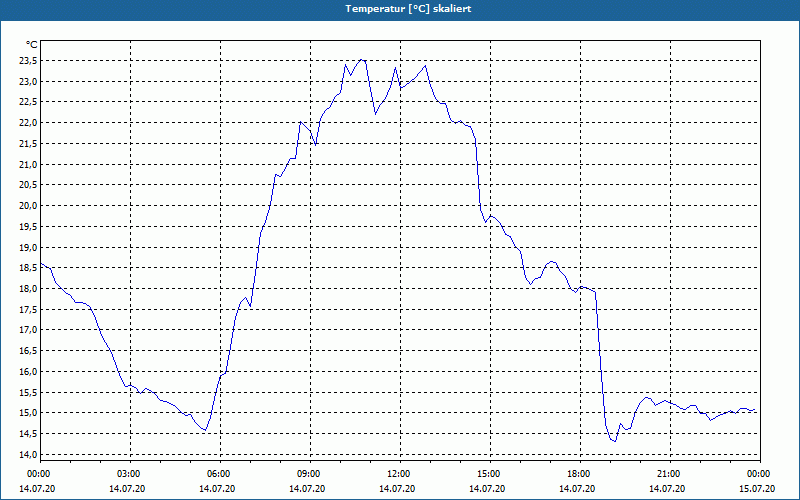Image resolution: width=800 pixels, height=500 pixels.
Task: Select the 23,5 y-axis value
Action: click(x=28, y=61)
